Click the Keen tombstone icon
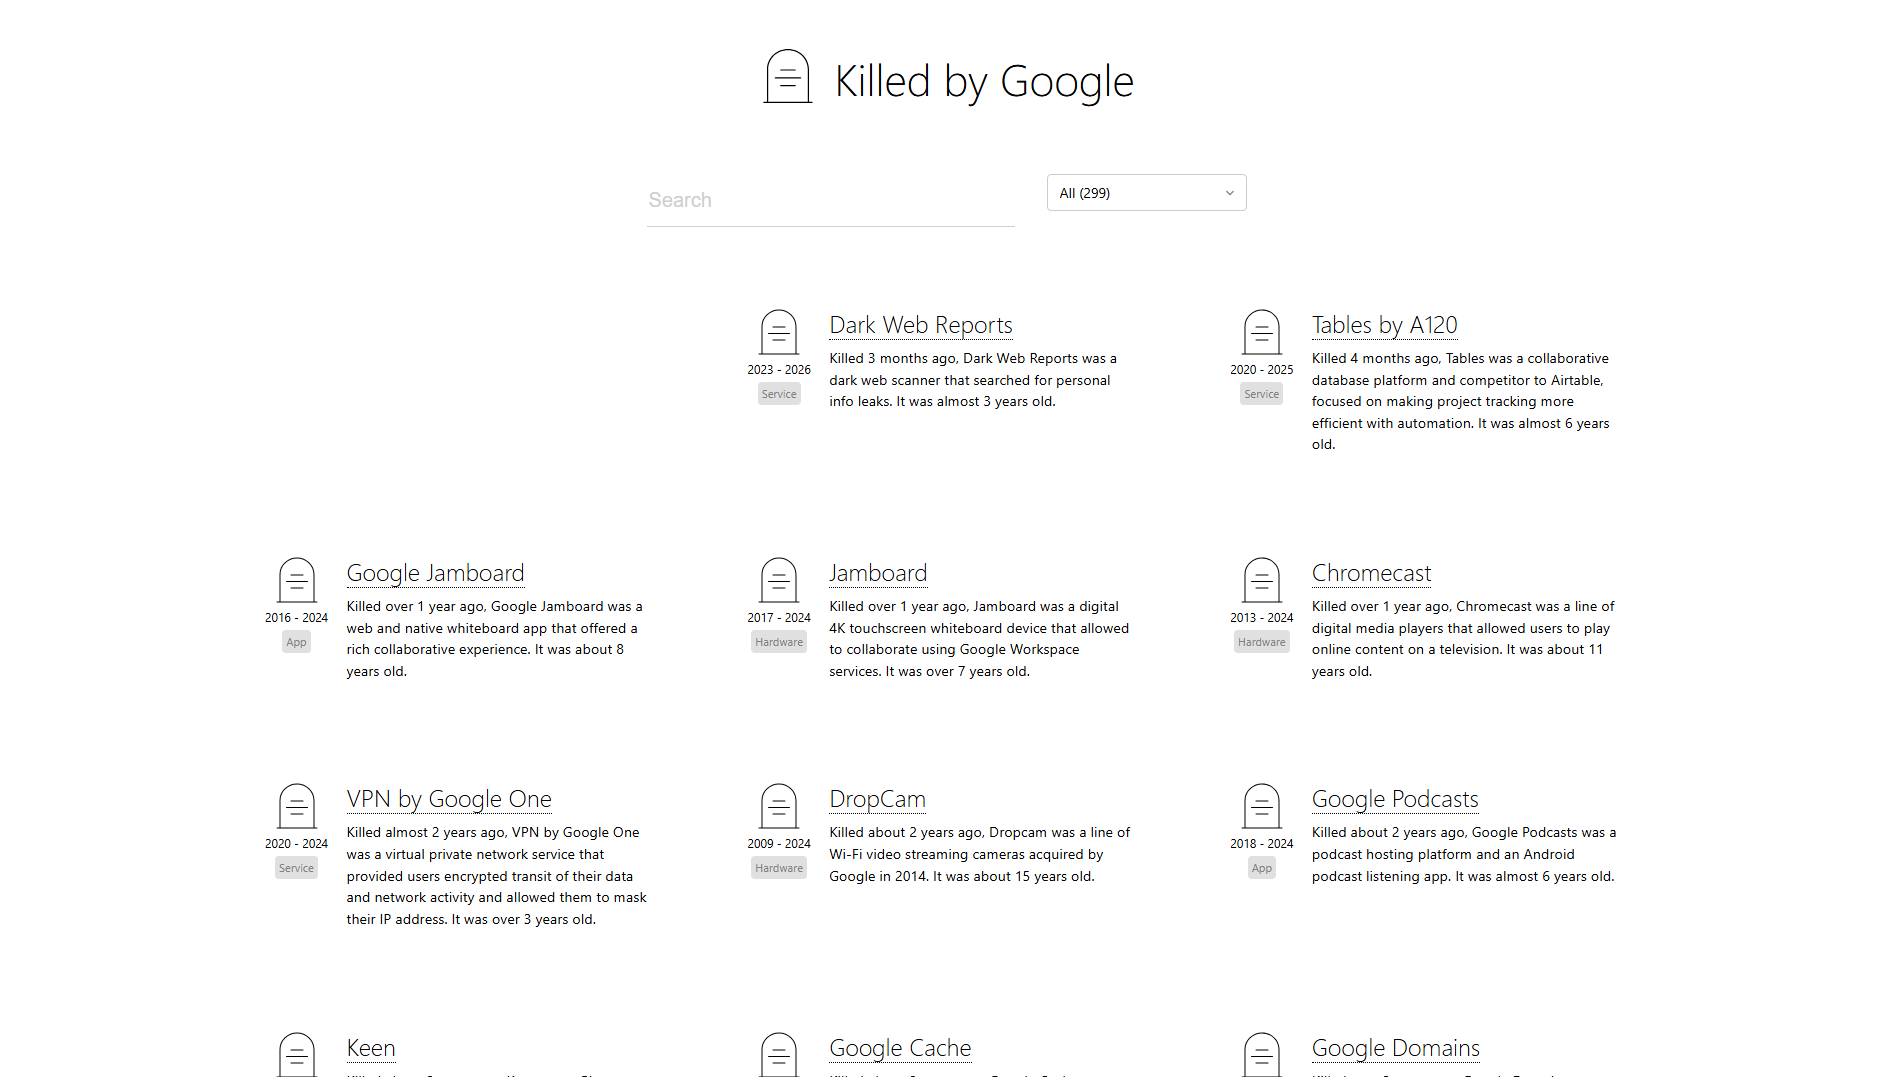 coord(296,1054)
